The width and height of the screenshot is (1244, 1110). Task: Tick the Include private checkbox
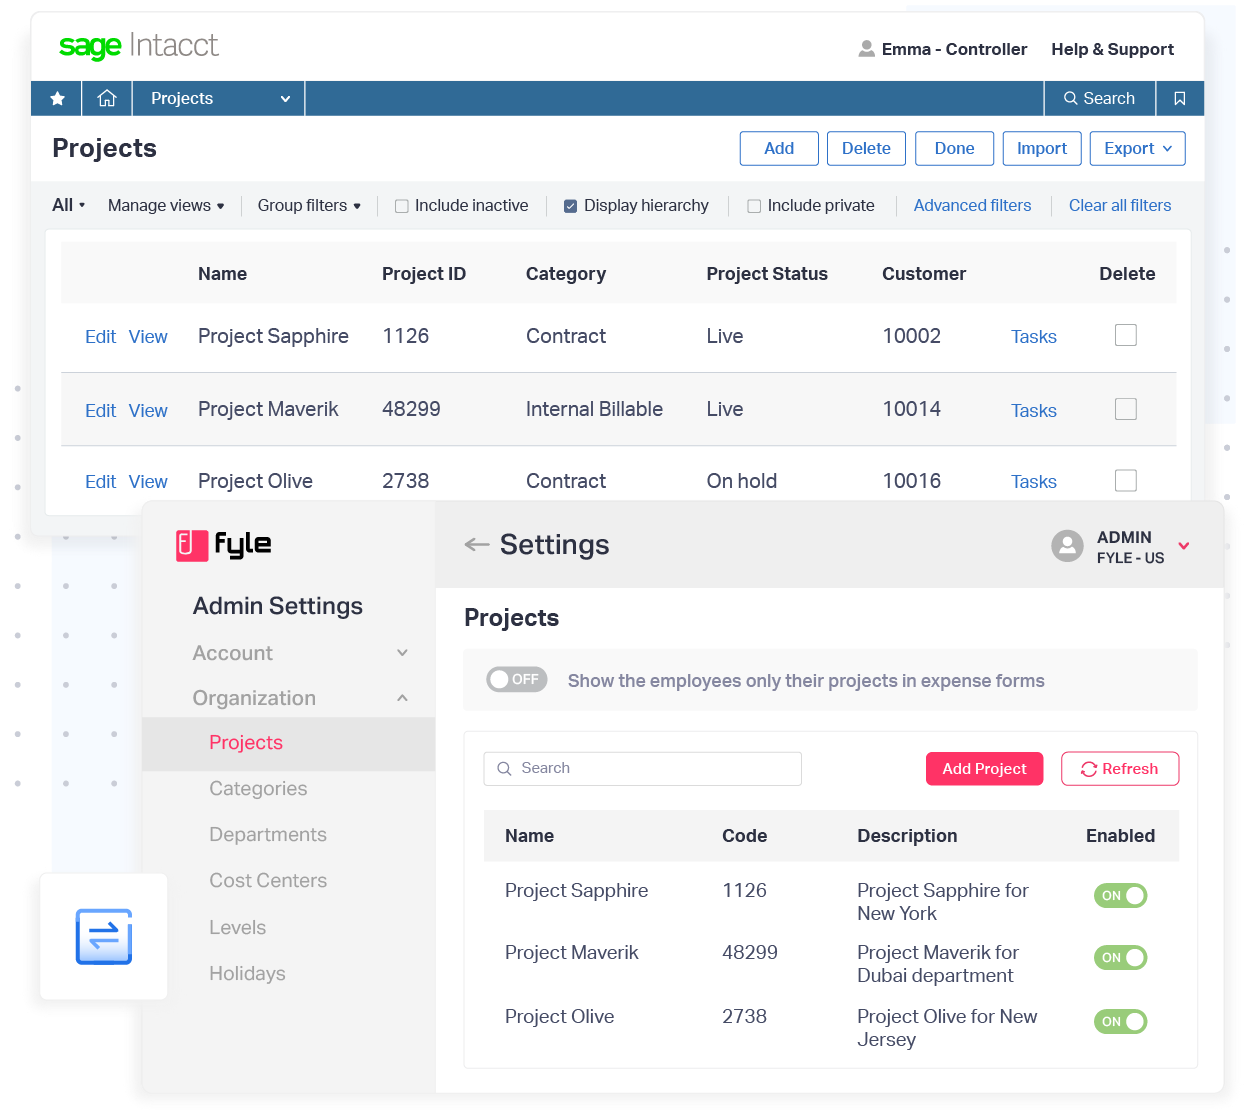tap(754, 206)
